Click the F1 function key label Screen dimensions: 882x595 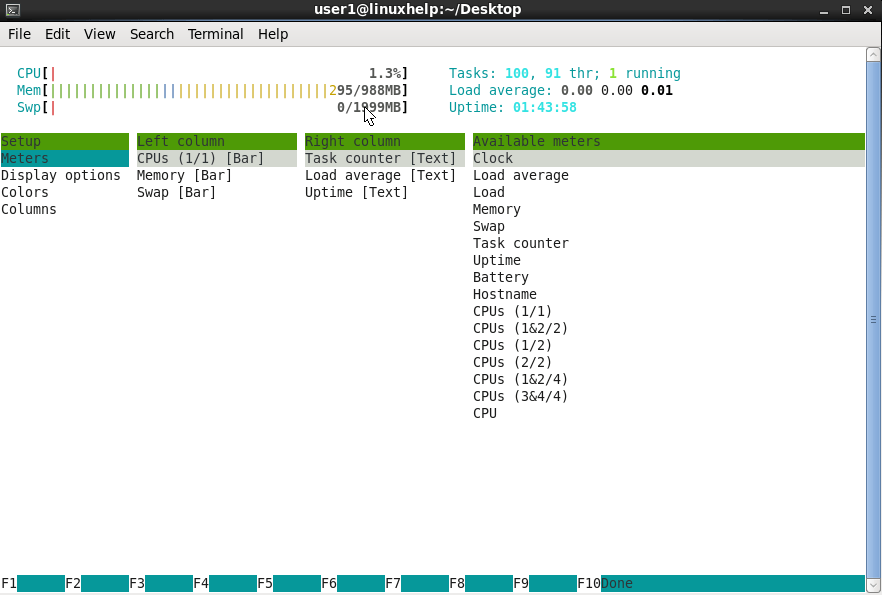coord(8,583)
